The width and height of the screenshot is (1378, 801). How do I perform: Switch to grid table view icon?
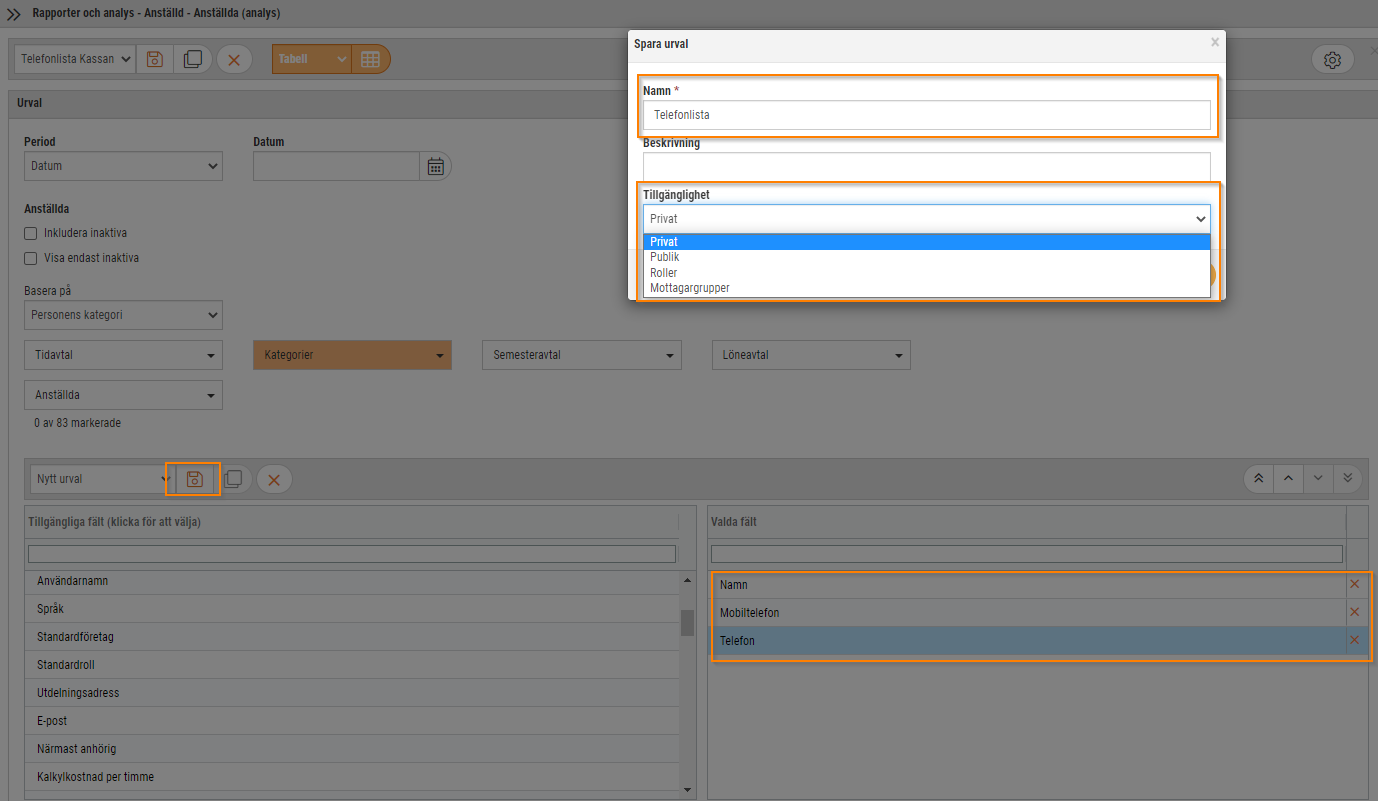click(x=371, y=59)
